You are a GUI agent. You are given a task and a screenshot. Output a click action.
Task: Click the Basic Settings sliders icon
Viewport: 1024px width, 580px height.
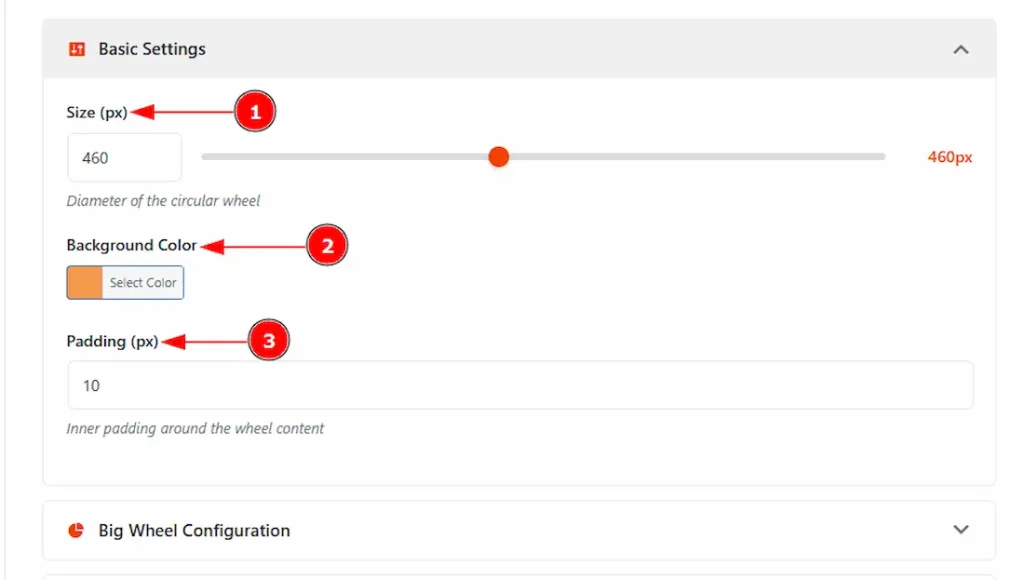point(76,49)
